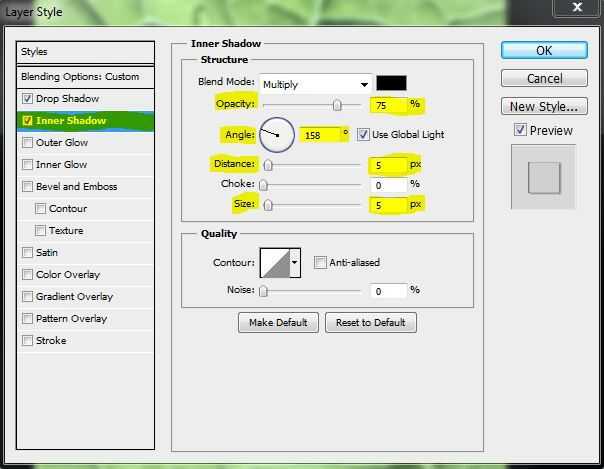Click the Cancel button

coord(544,79)
